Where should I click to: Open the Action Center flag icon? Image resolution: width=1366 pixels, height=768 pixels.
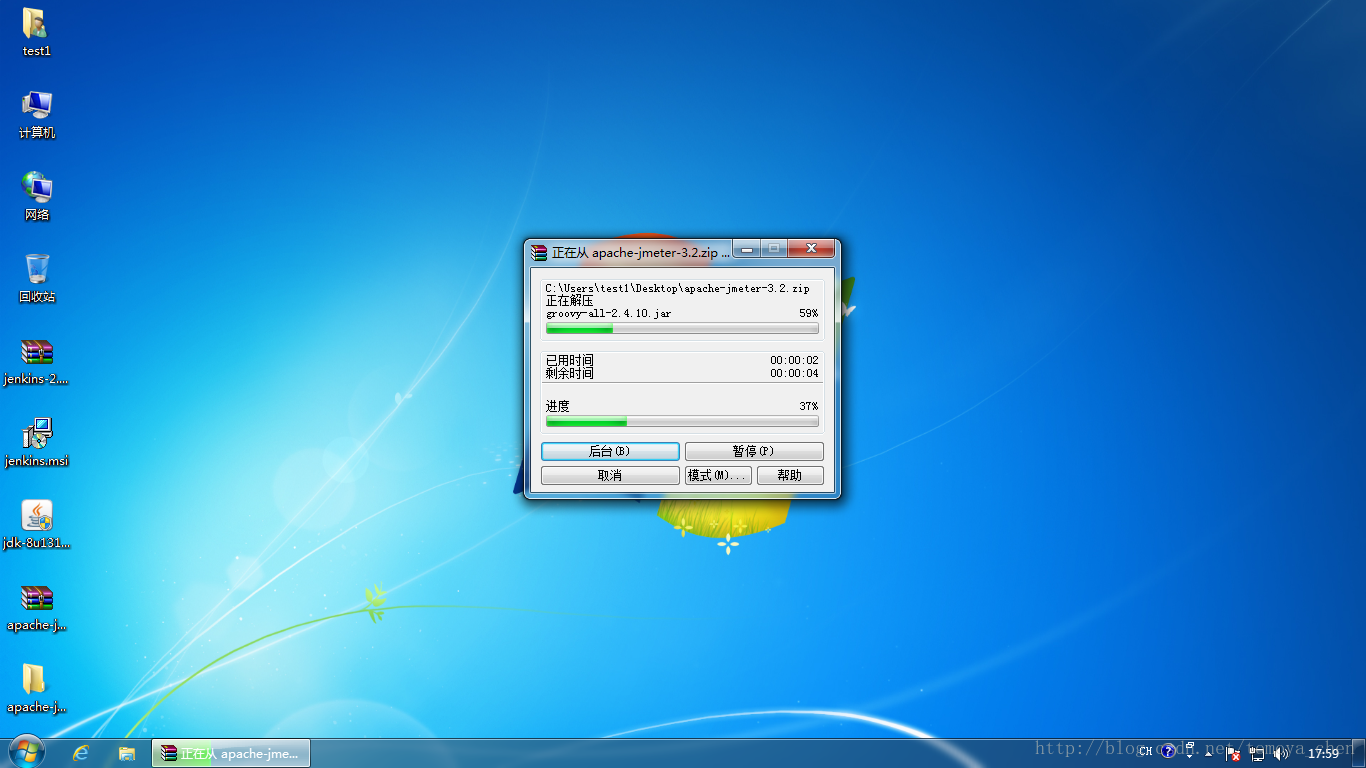(1233, 754)
